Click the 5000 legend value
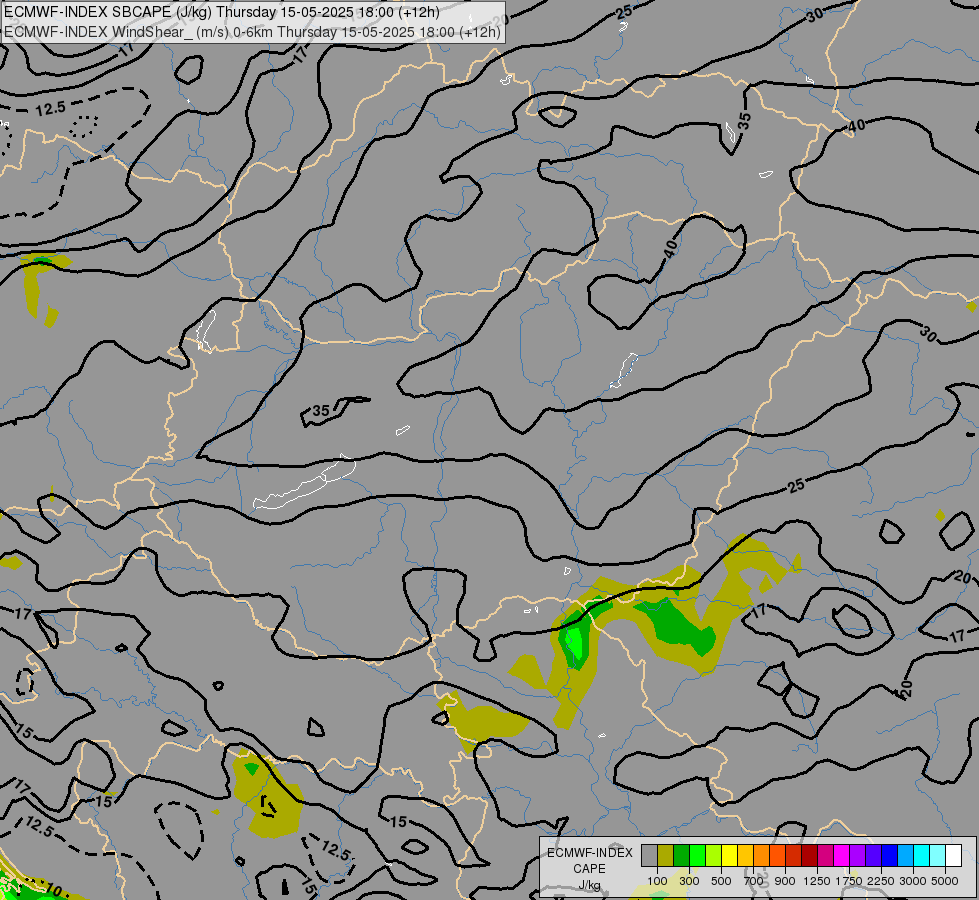 945,881
